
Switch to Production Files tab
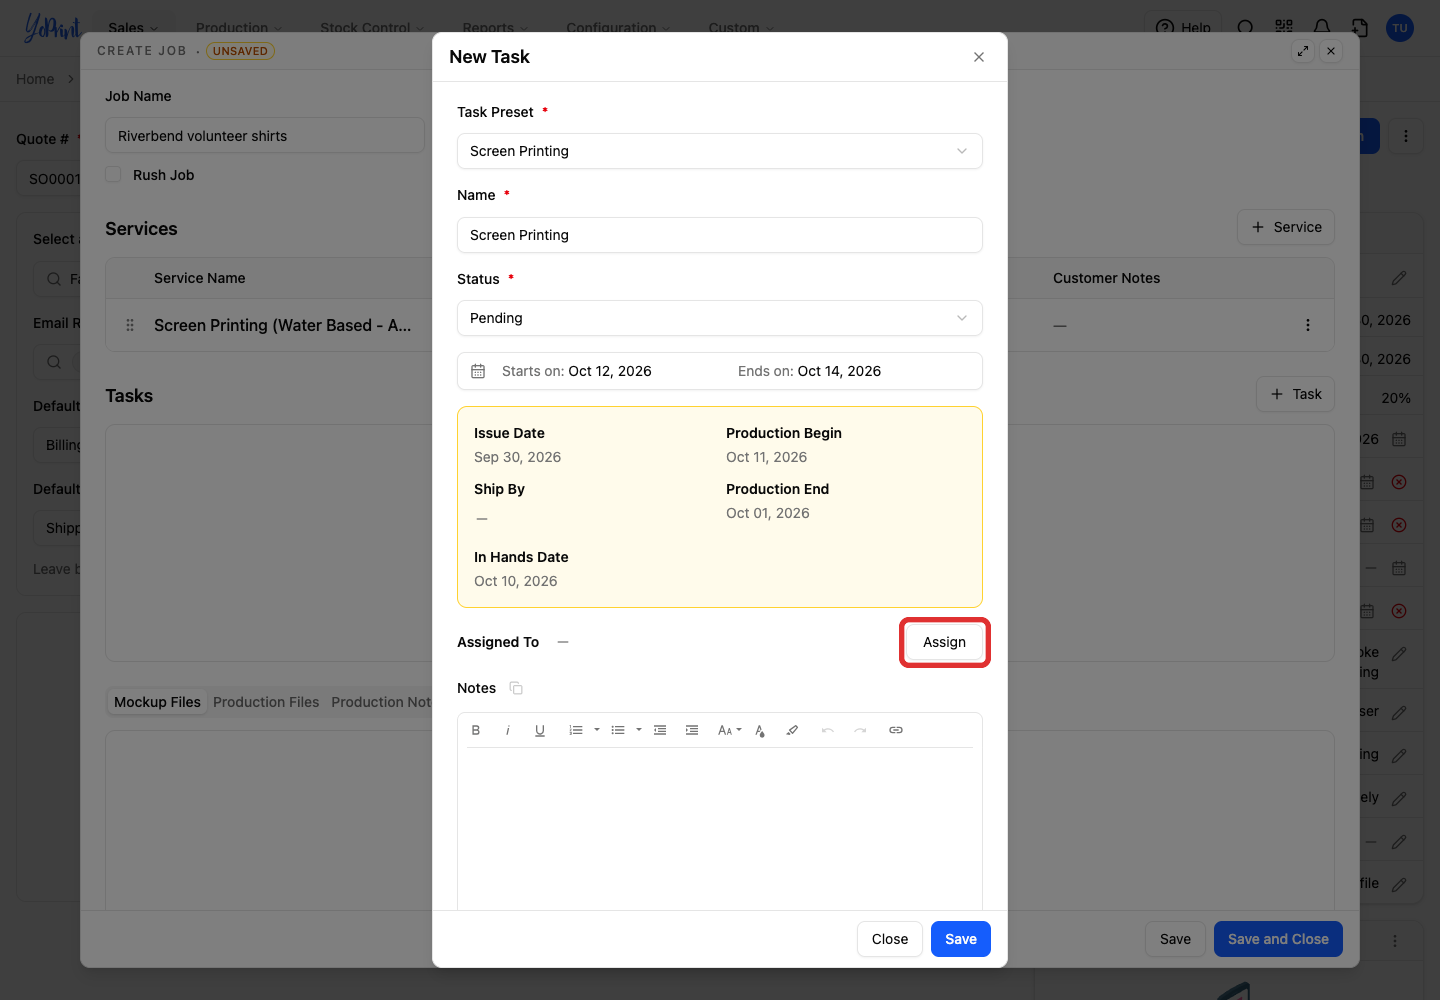click(x=266, y=702)
